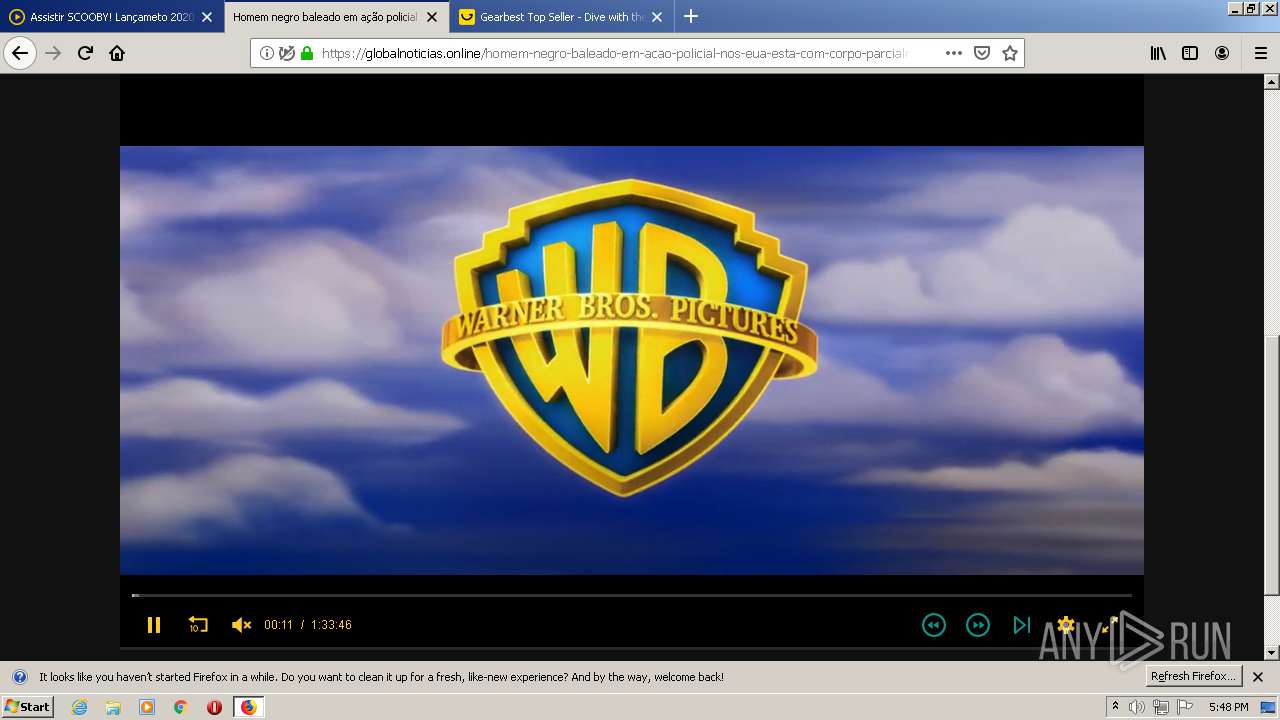1280x720 pixels.
Task: Click the tracking protection shield icon
Action: (287, 53)
